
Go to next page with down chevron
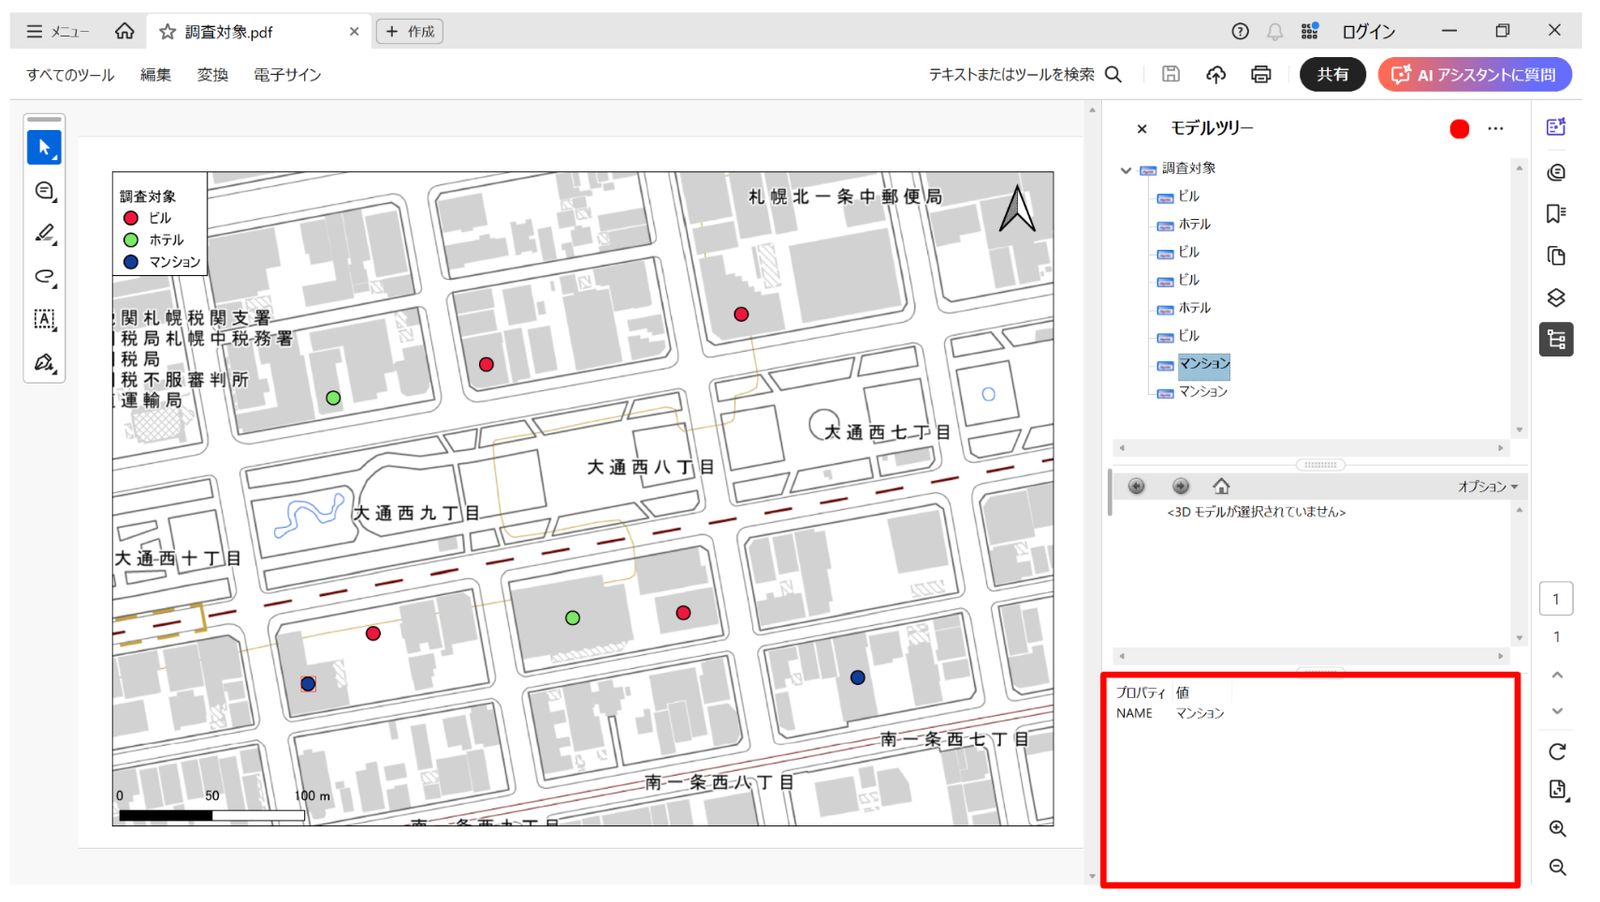pos(1557,711)
